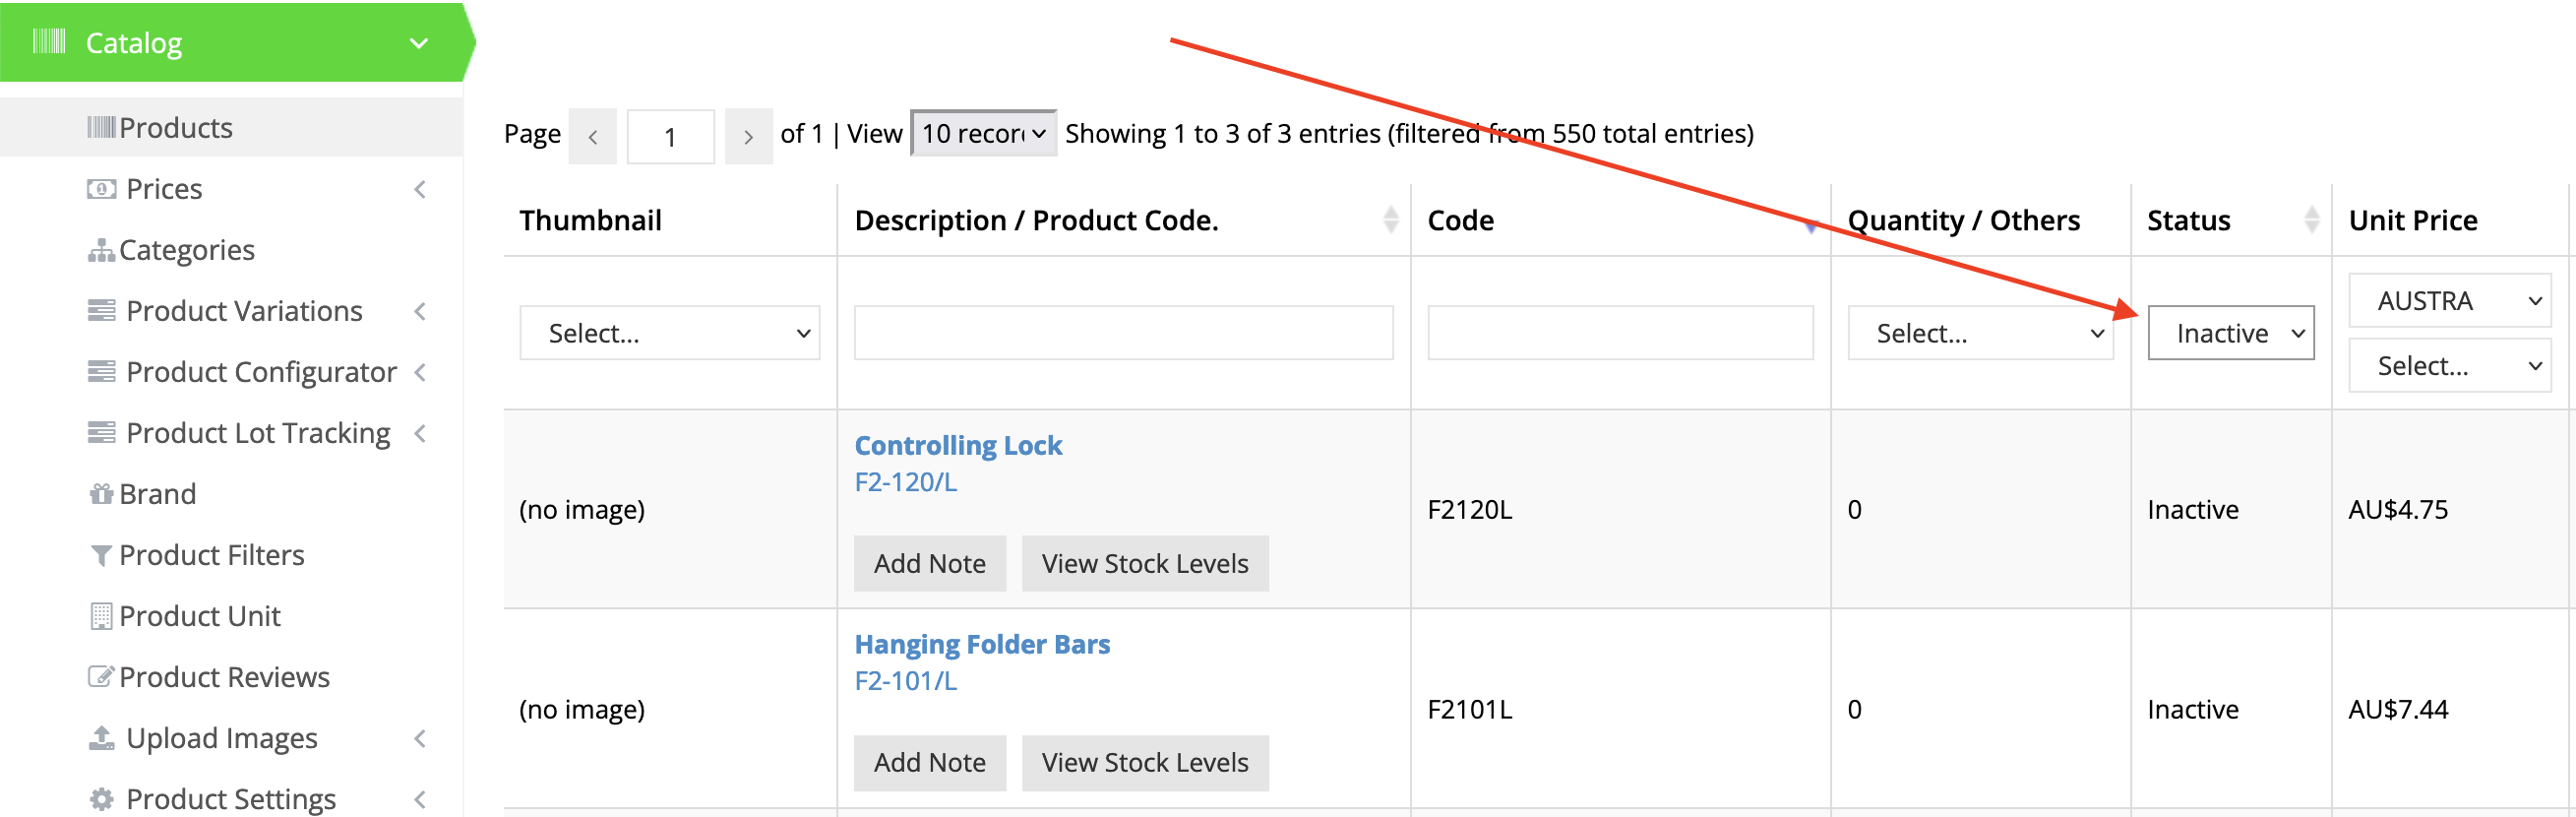The width and height of the screenshot is (2576, 817).
Task: Collapse the Catalog menu section
Action: [x=419, y=44]
